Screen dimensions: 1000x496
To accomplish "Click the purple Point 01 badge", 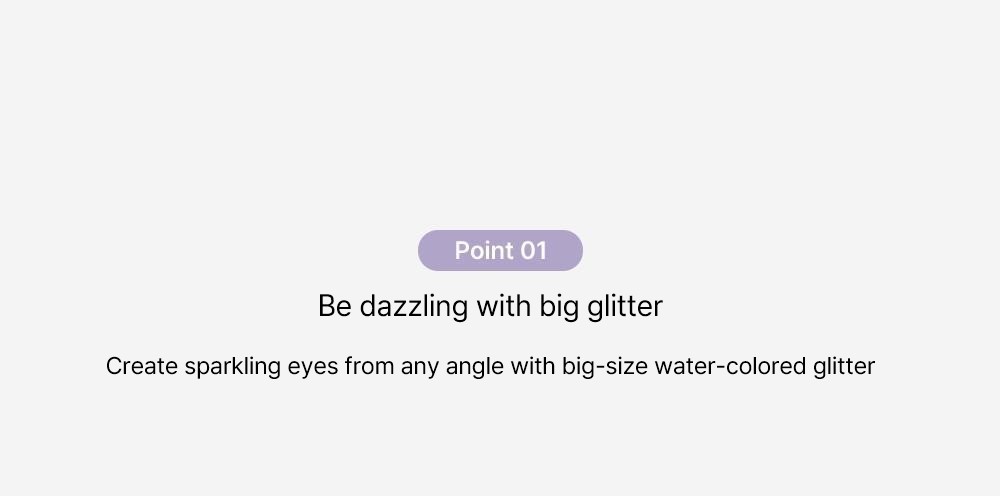I will [500, 251].
